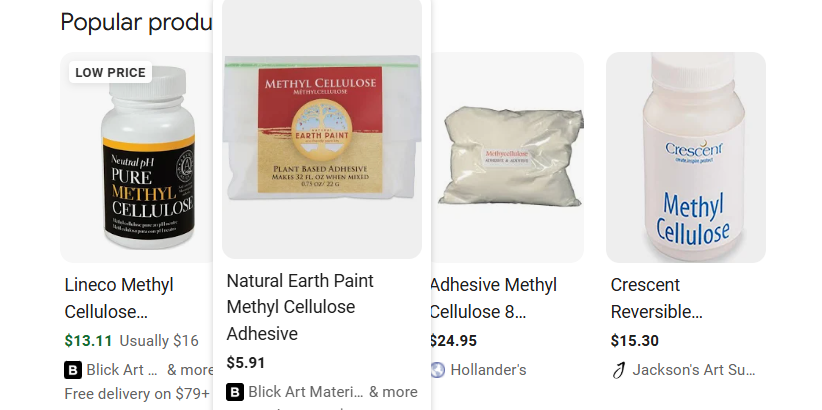Click the Jackson's Art Supplies logo icon

619,370
